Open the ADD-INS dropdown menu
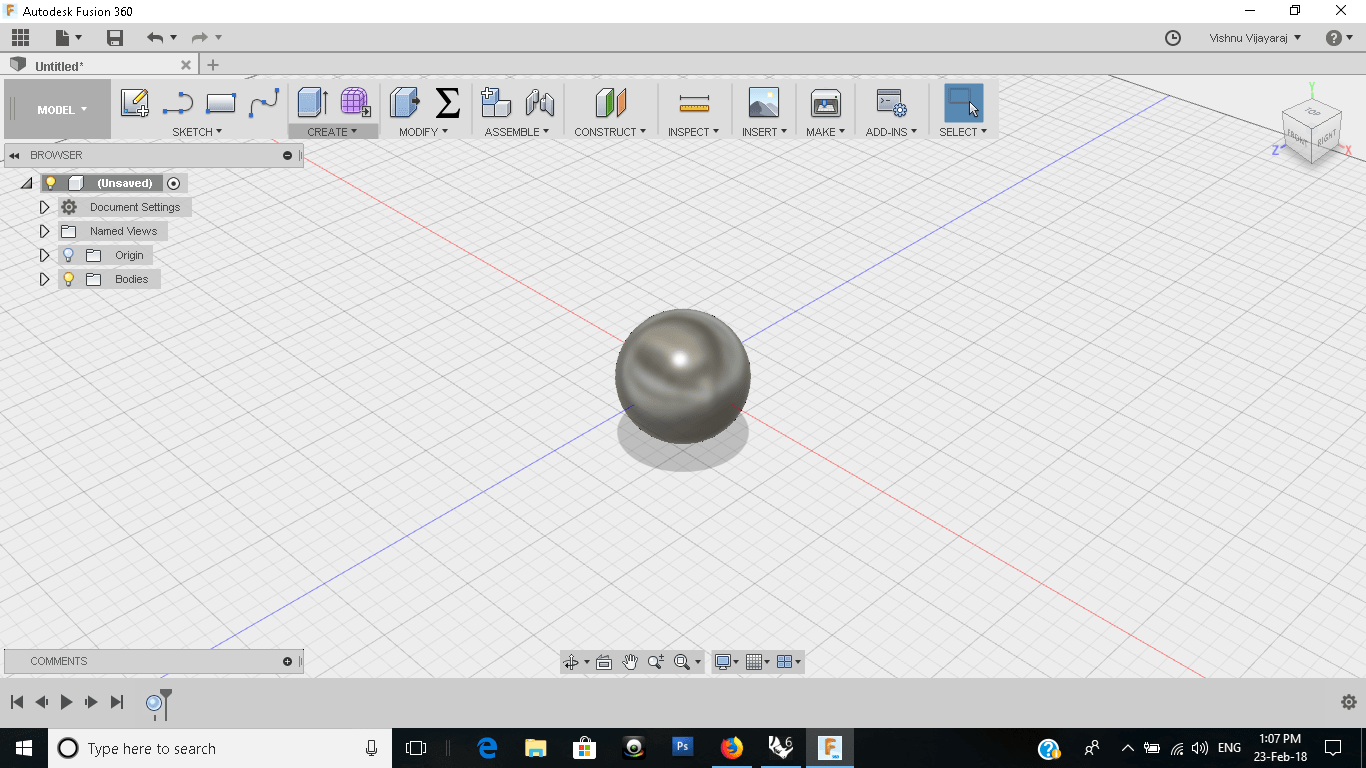 (891, 132)
